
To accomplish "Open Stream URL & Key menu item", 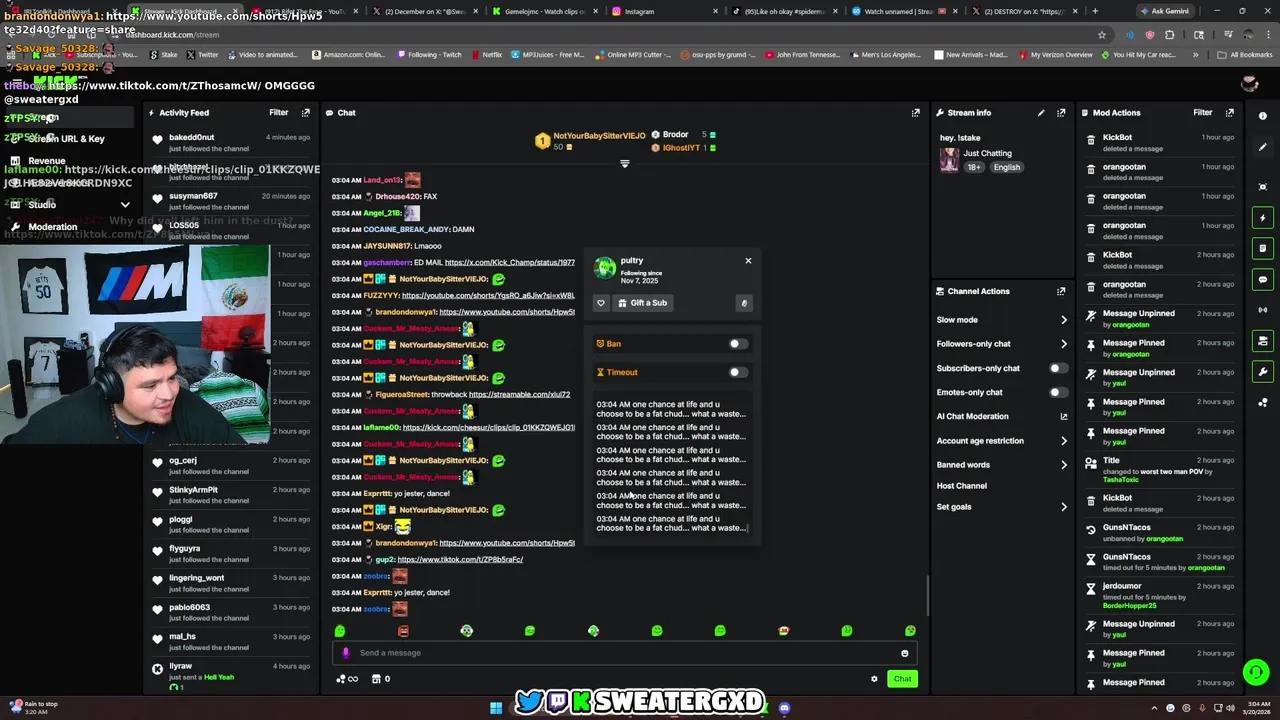I will point(66,139).
